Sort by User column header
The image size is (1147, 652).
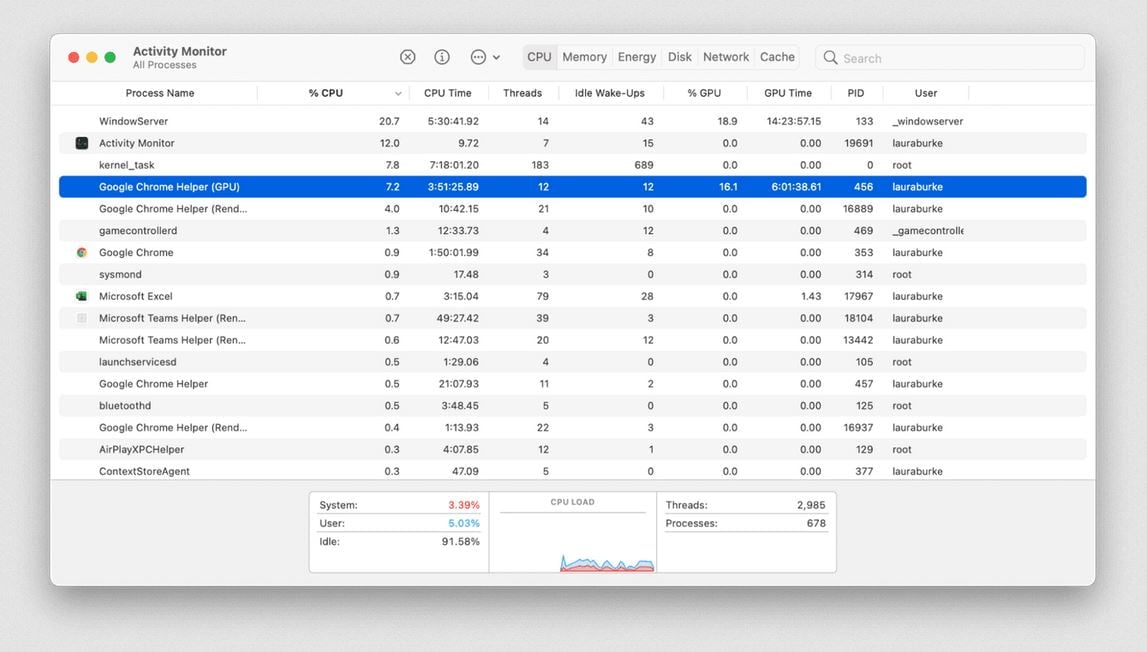pyautogui.click(x=925, y=93)
